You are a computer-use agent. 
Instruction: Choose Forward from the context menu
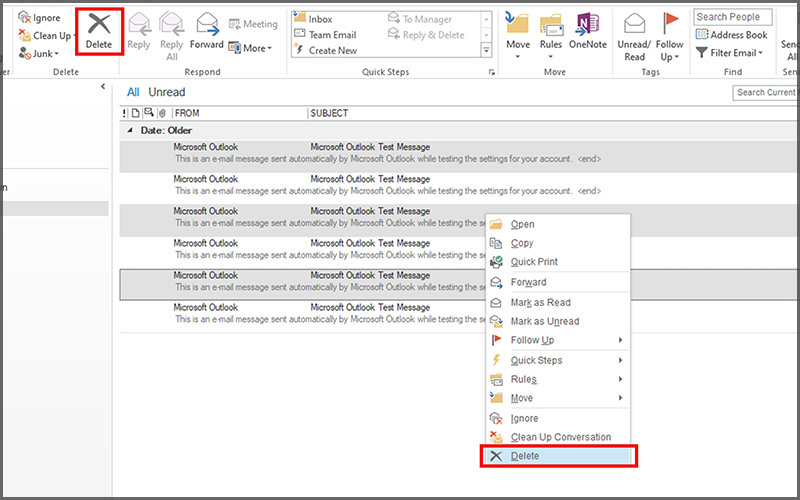pyautogui.click(x=558, y=282)
